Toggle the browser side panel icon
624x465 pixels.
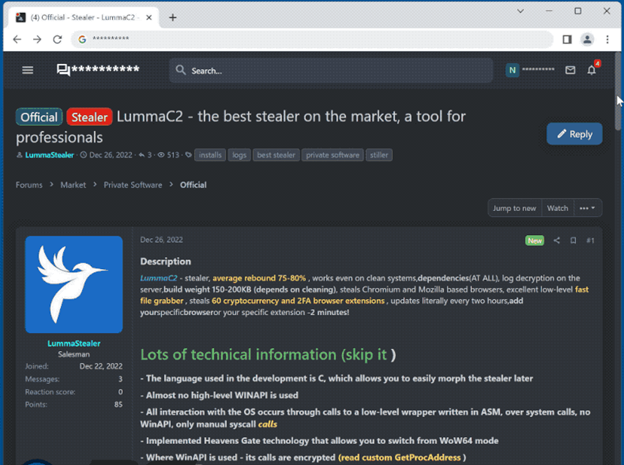[x=567, y=39]
